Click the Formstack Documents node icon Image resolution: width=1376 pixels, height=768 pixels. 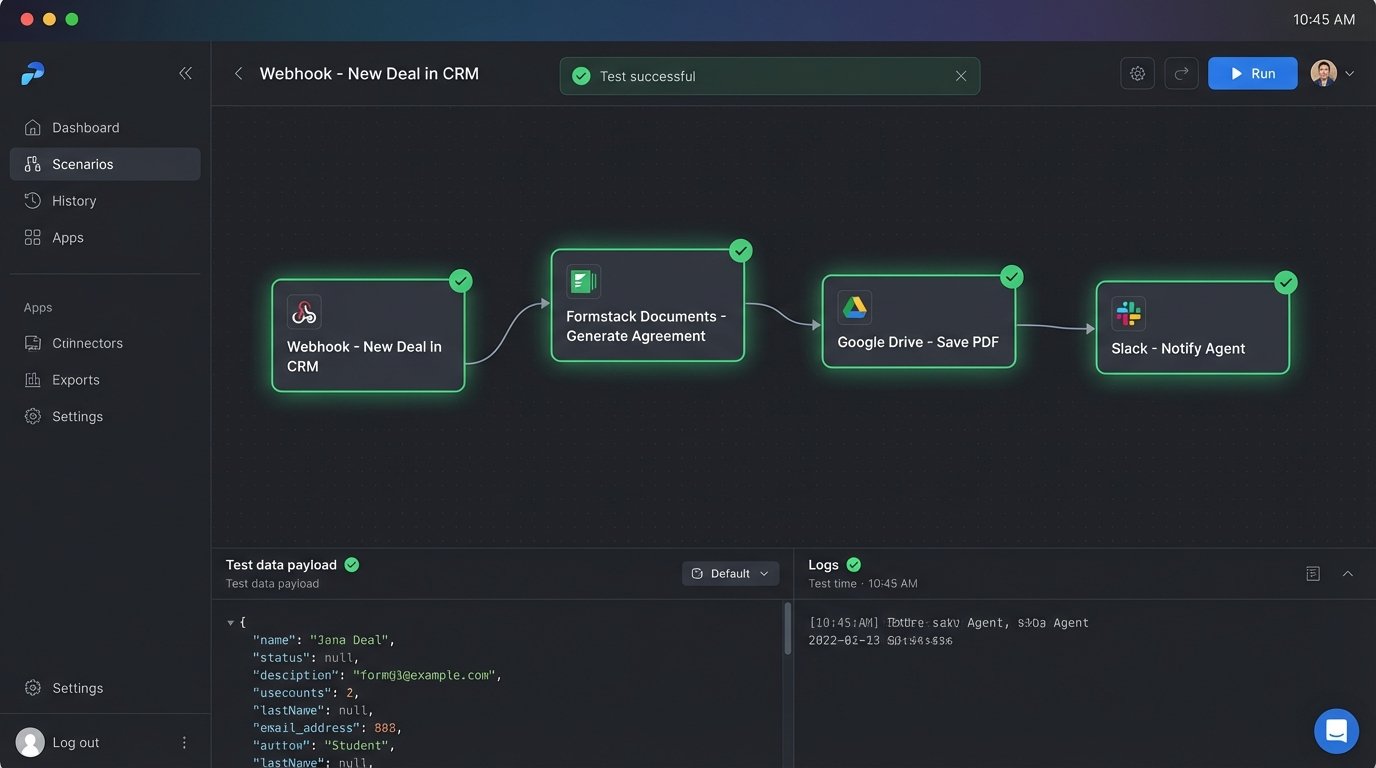coord(583,282)
